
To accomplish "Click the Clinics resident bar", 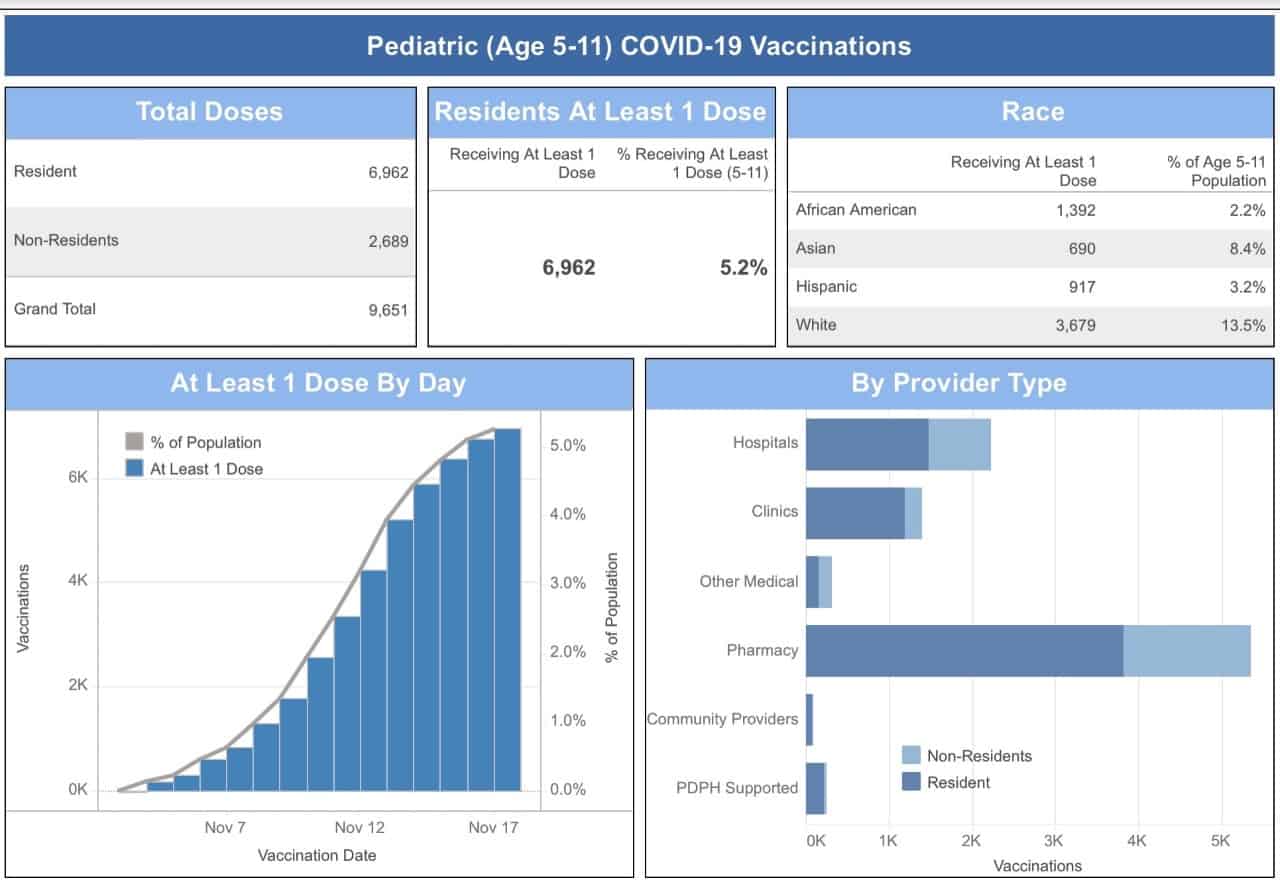I will [x=855, y=512].
